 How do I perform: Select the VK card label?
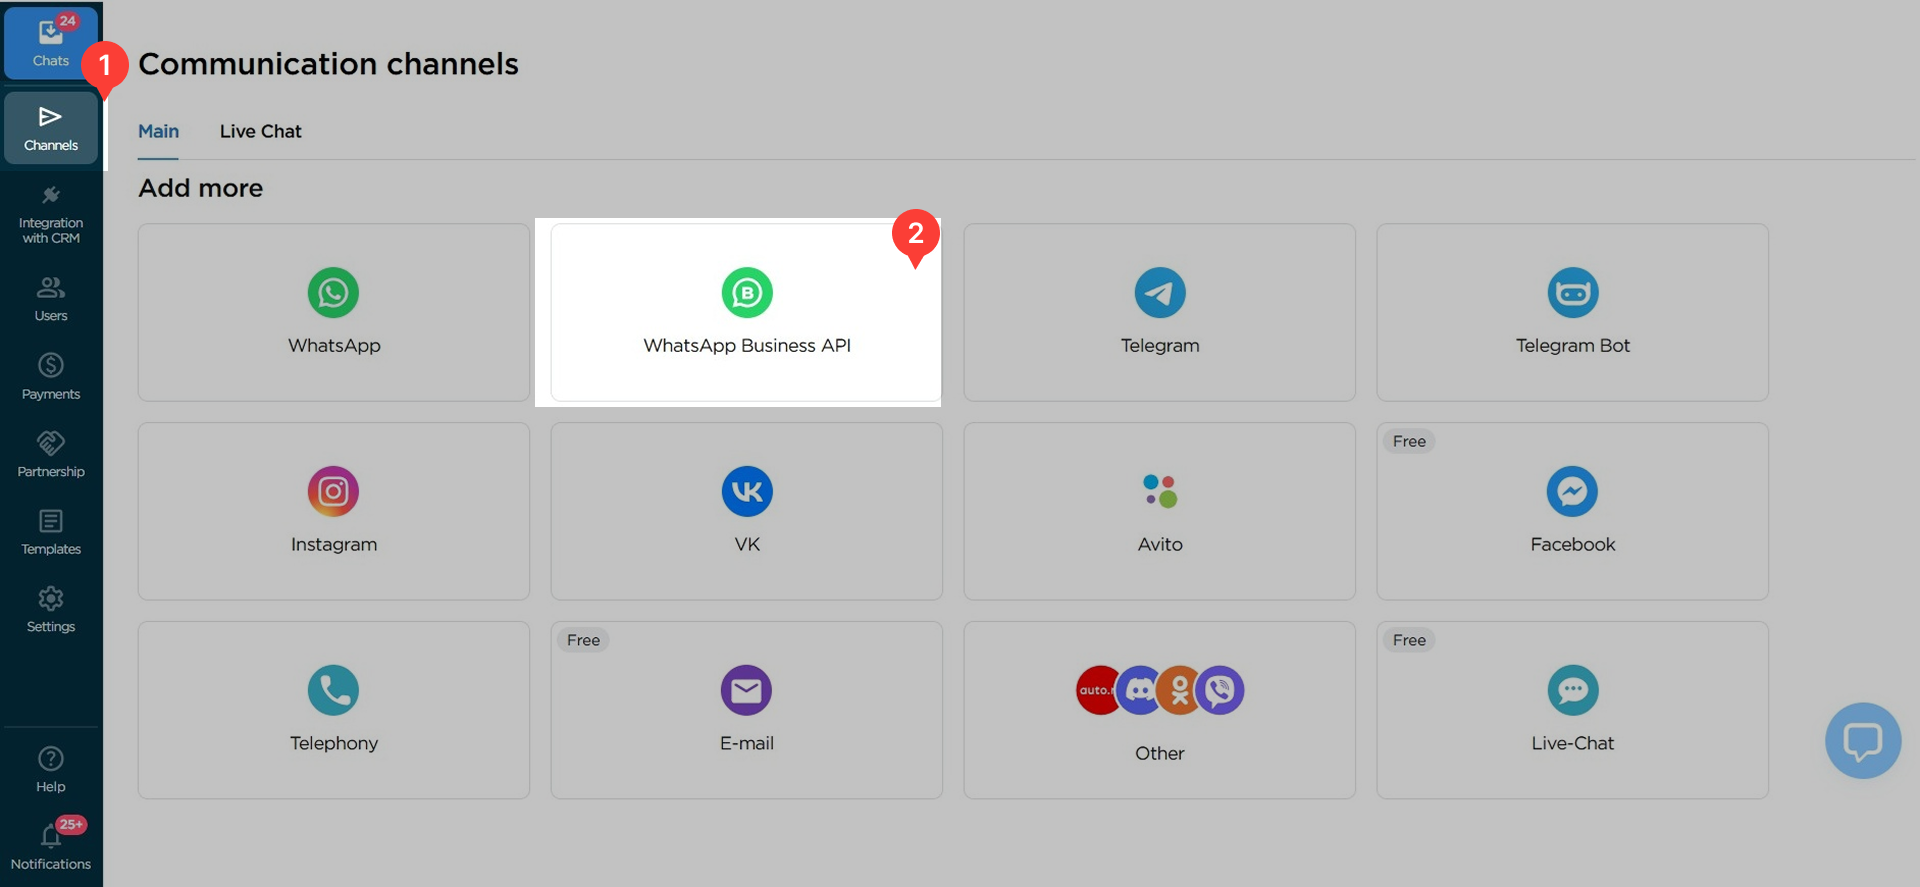click(x=747, y=544)
